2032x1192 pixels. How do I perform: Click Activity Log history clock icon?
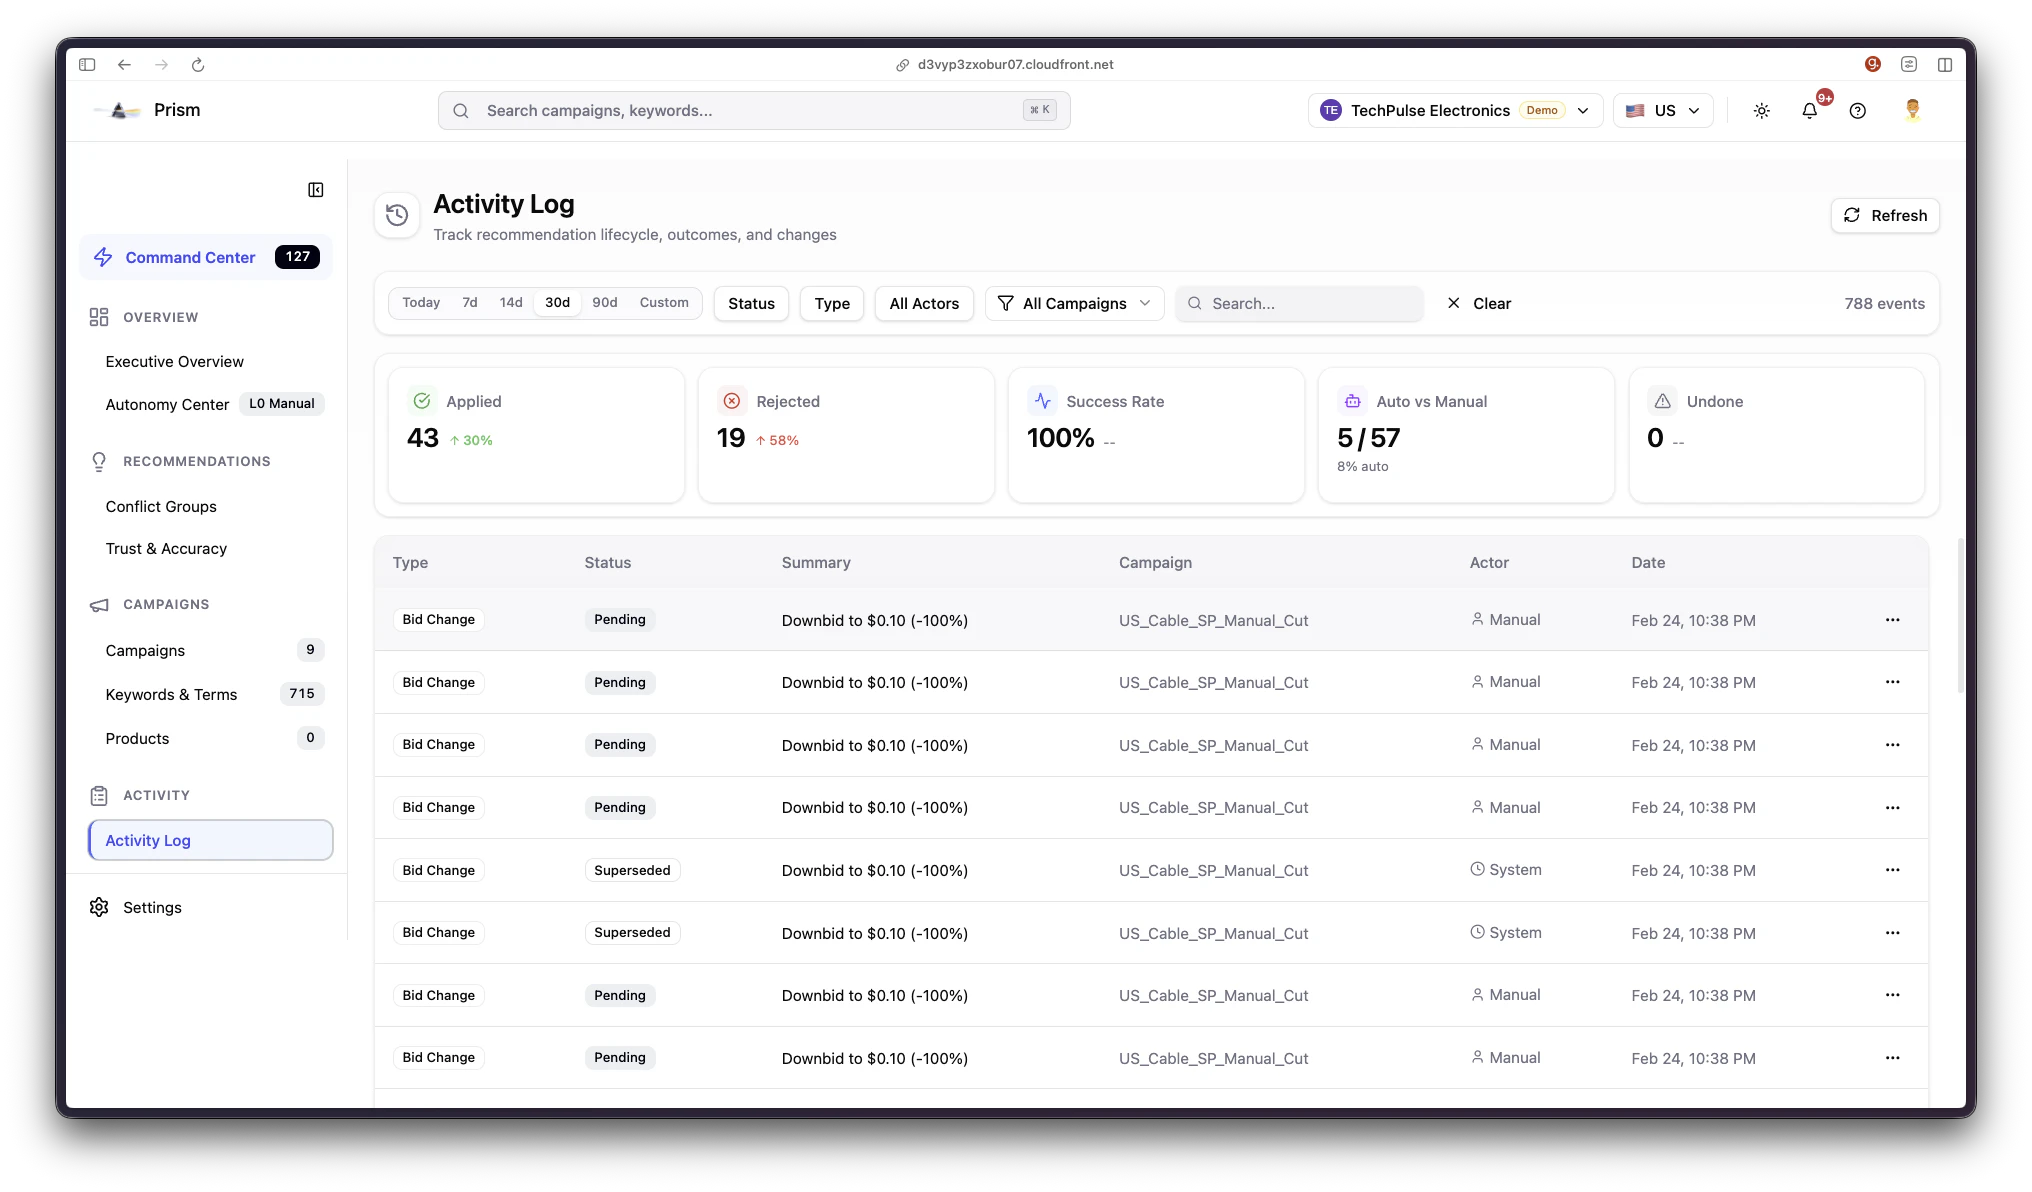tap(397, 215)
